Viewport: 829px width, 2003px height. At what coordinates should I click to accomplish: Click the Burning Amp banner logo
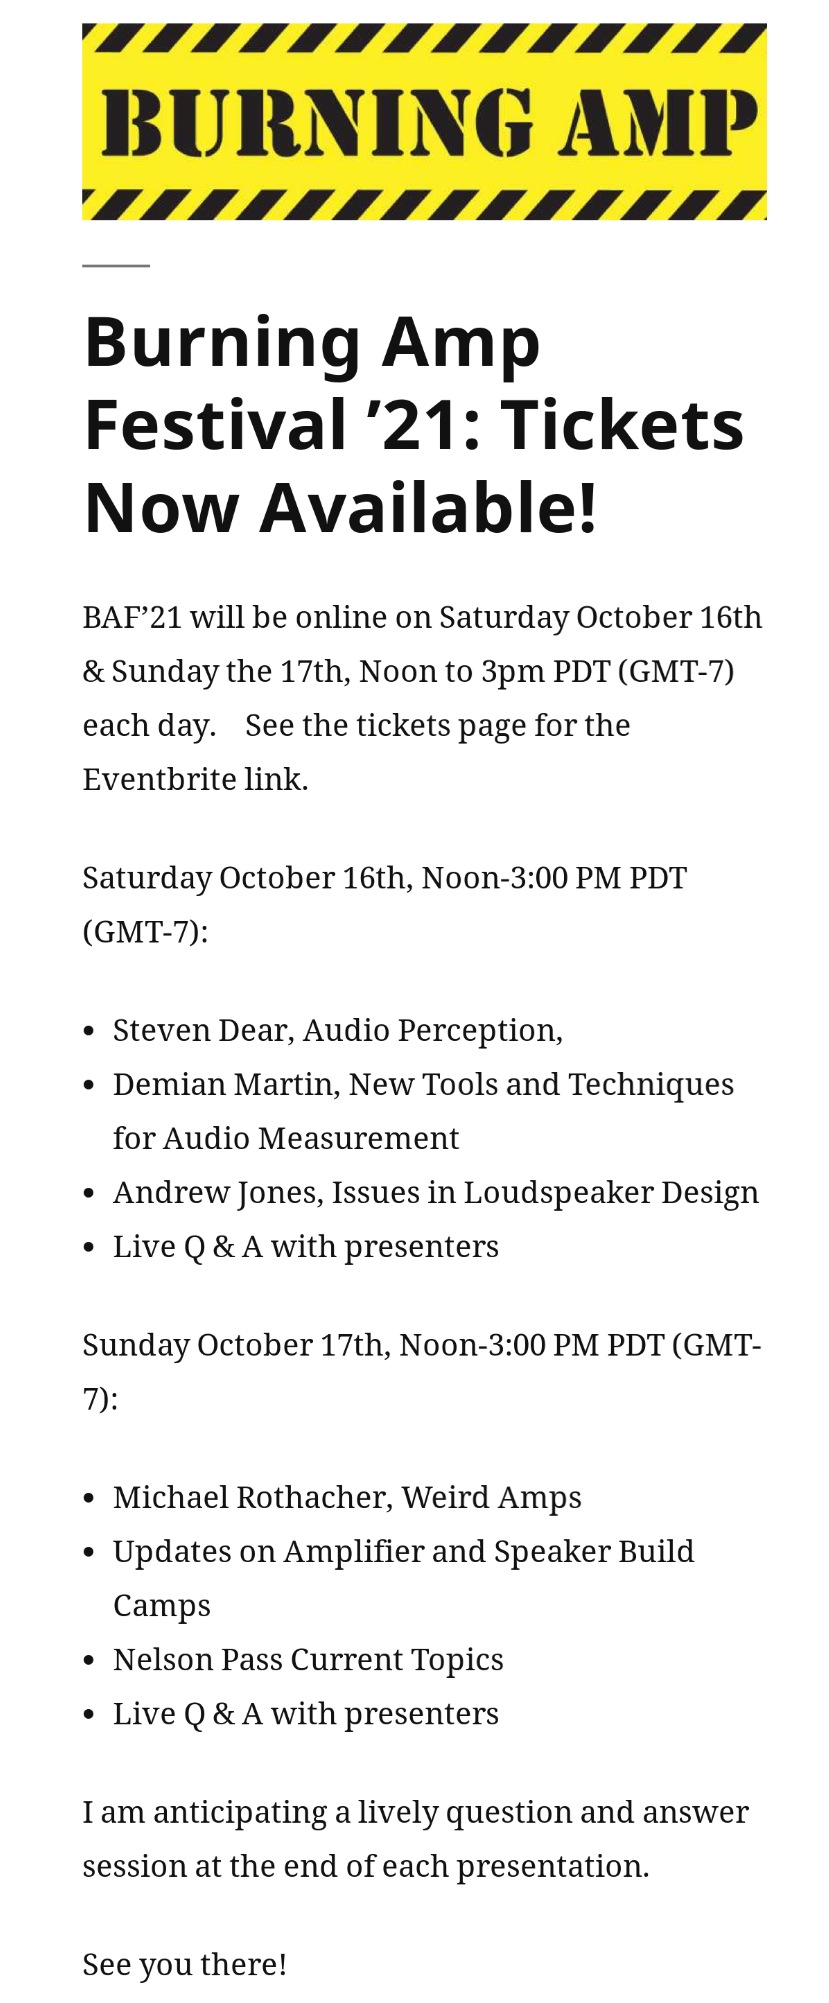pyautogui.click(x=424, y=121)
